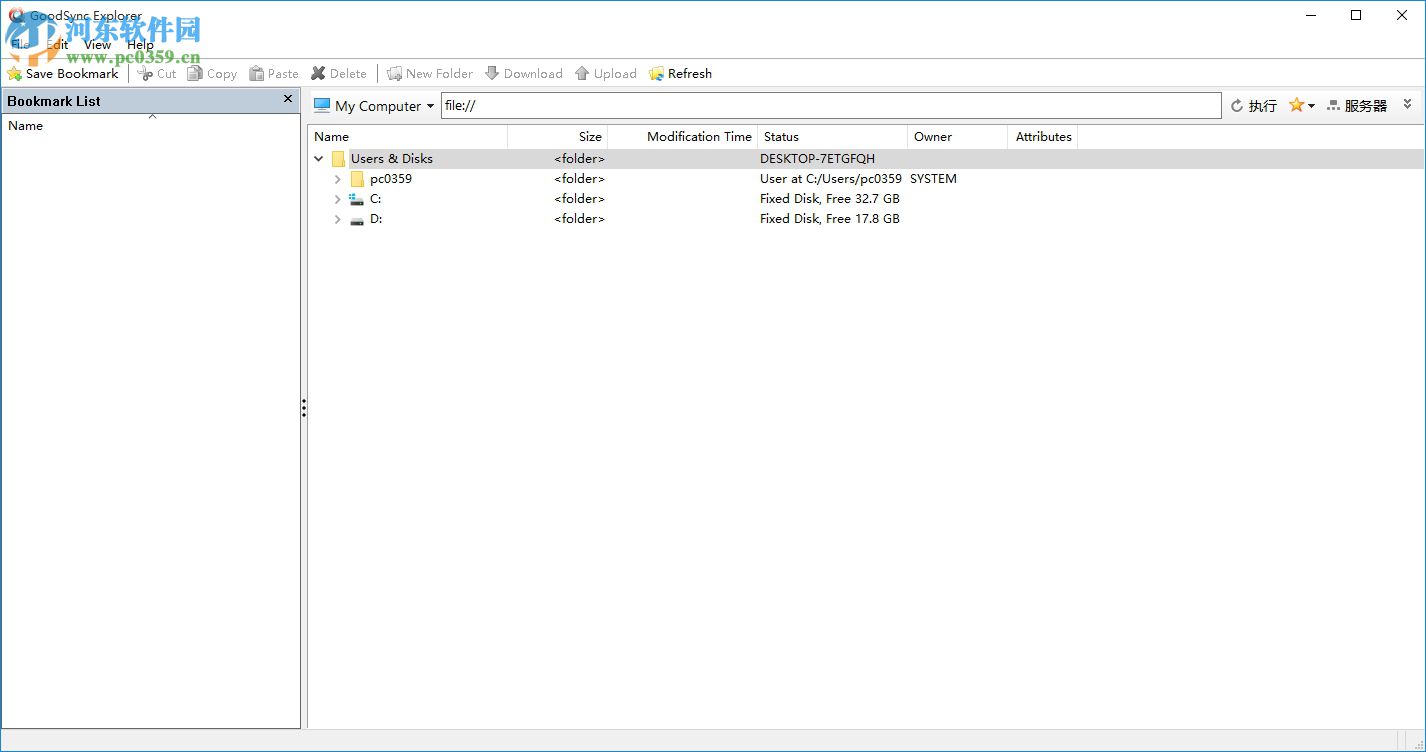Select the Users & Disks row
The height and width of the screenshot is (752, 1426).
click(866, 159)
